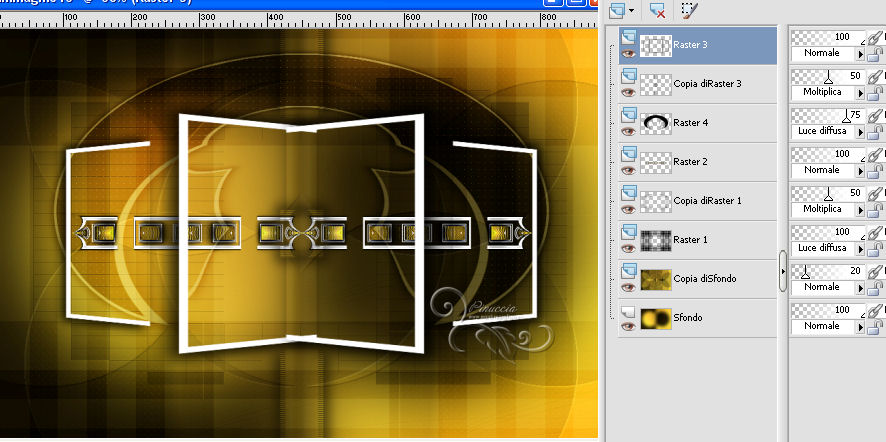
Task: Click the layers palette splitter arrow handle
Action: click(783, 271)
